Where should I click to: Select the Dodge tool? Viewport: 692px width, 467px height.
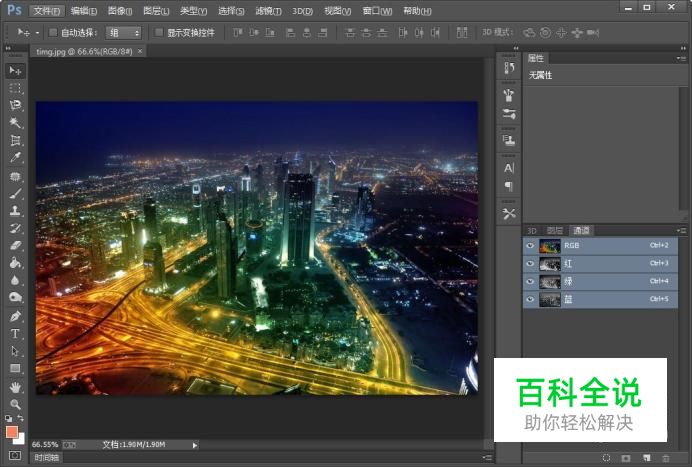pyautogui.click(x=15, y=297)
